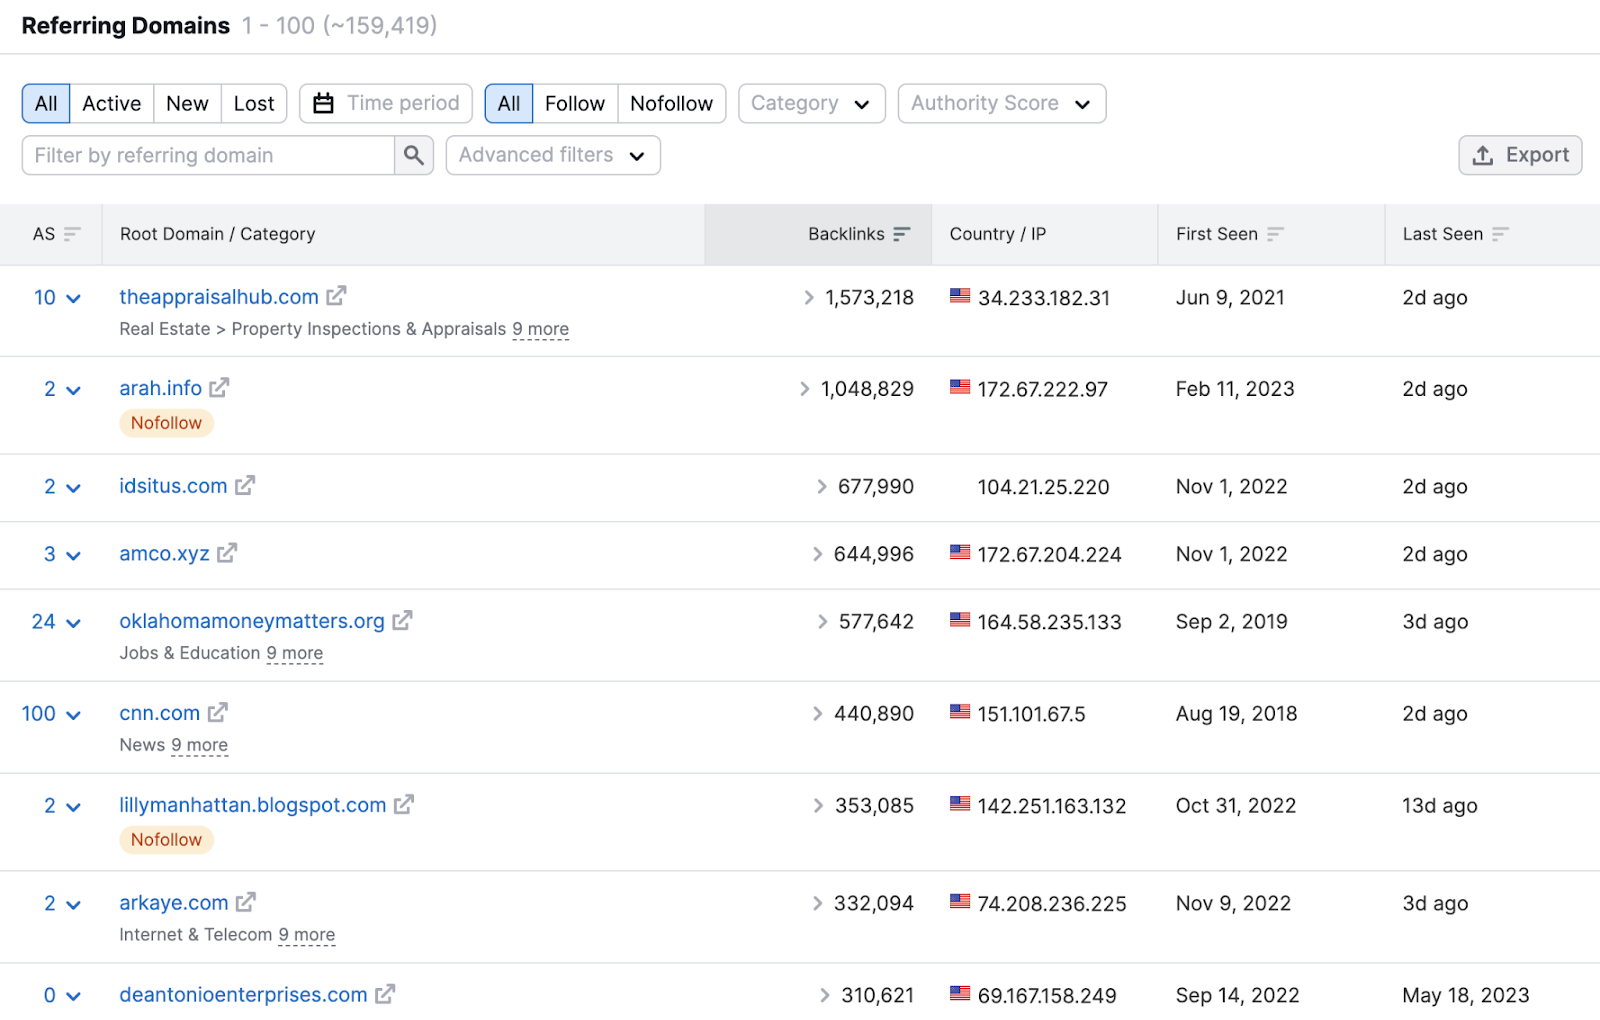Expand backlinks arrow next to 310,621
The height and width of the screenshot is (1020, 1600).
825,995
